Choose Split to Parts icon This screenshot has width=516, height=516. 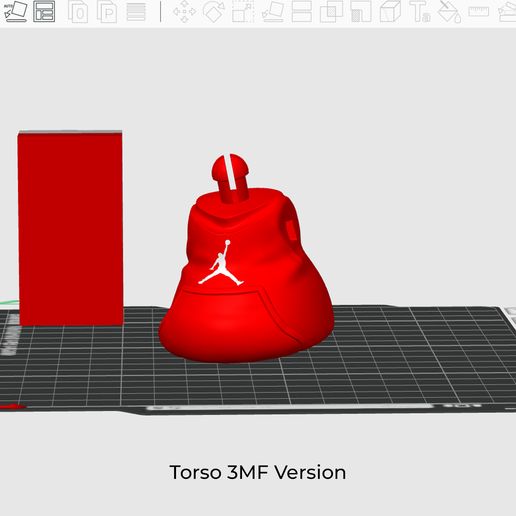107,11
